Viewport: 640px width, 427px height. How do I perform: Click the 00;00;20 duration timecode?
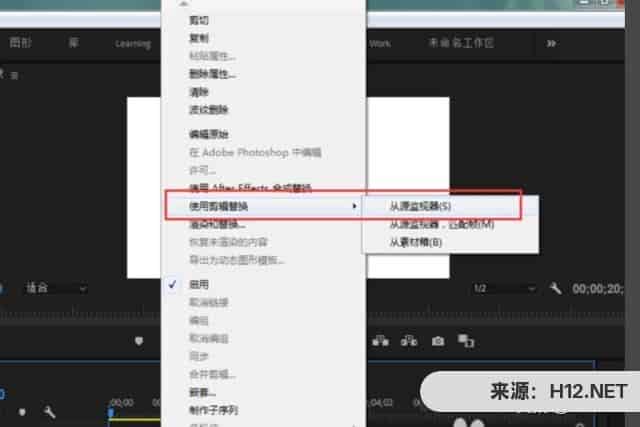click(598, 289)
